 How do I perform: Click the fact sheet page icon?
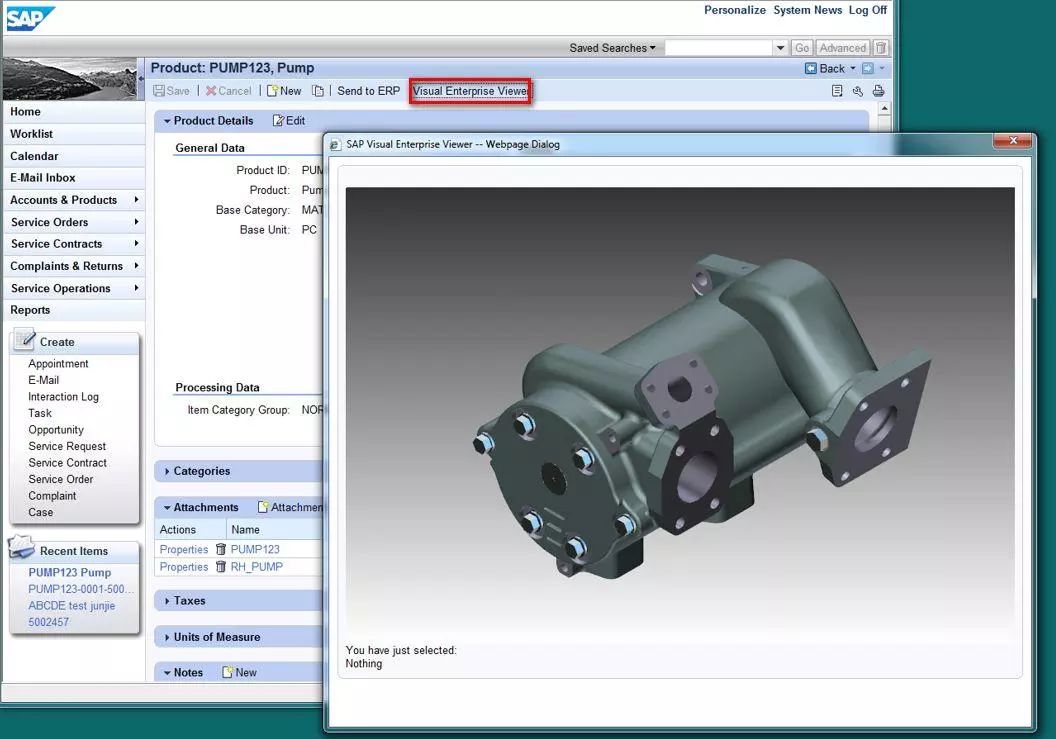[837, 91]
